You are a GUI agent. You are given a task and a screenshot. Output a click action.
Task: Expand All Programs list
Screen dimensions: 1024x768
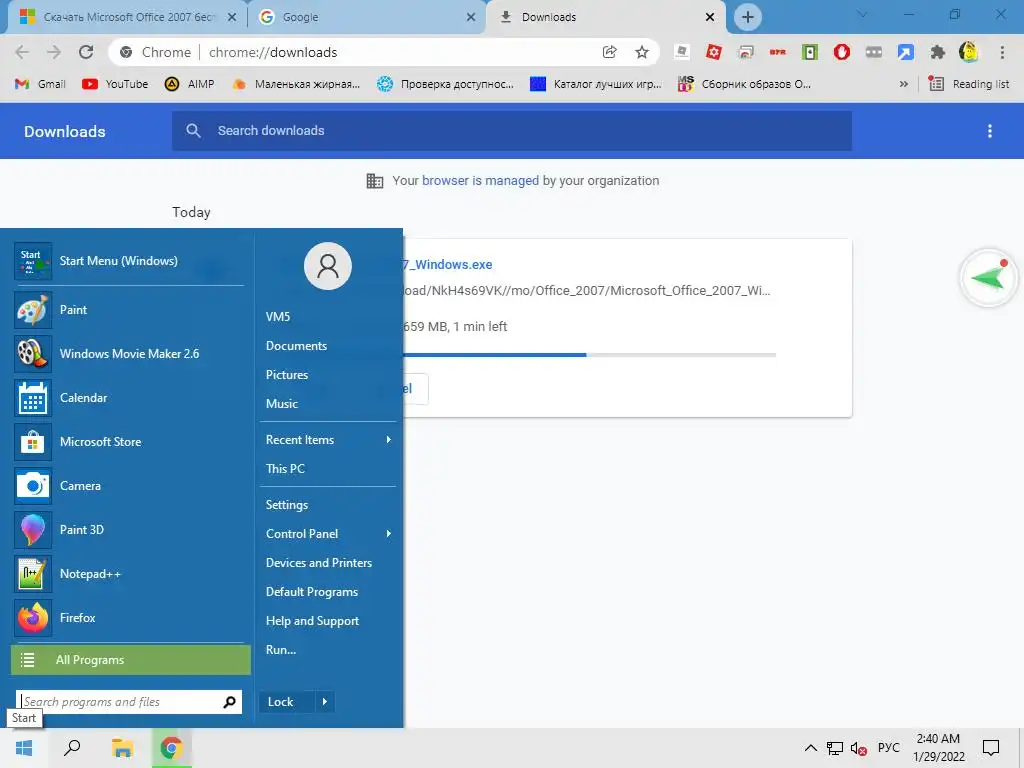click(131, 660)
